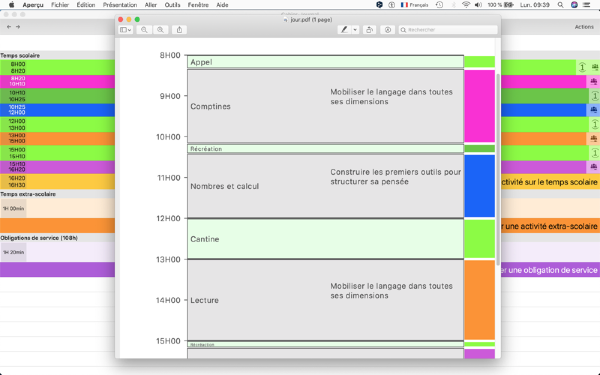Open the Share button in Preview toolbar

coord(179,30)
